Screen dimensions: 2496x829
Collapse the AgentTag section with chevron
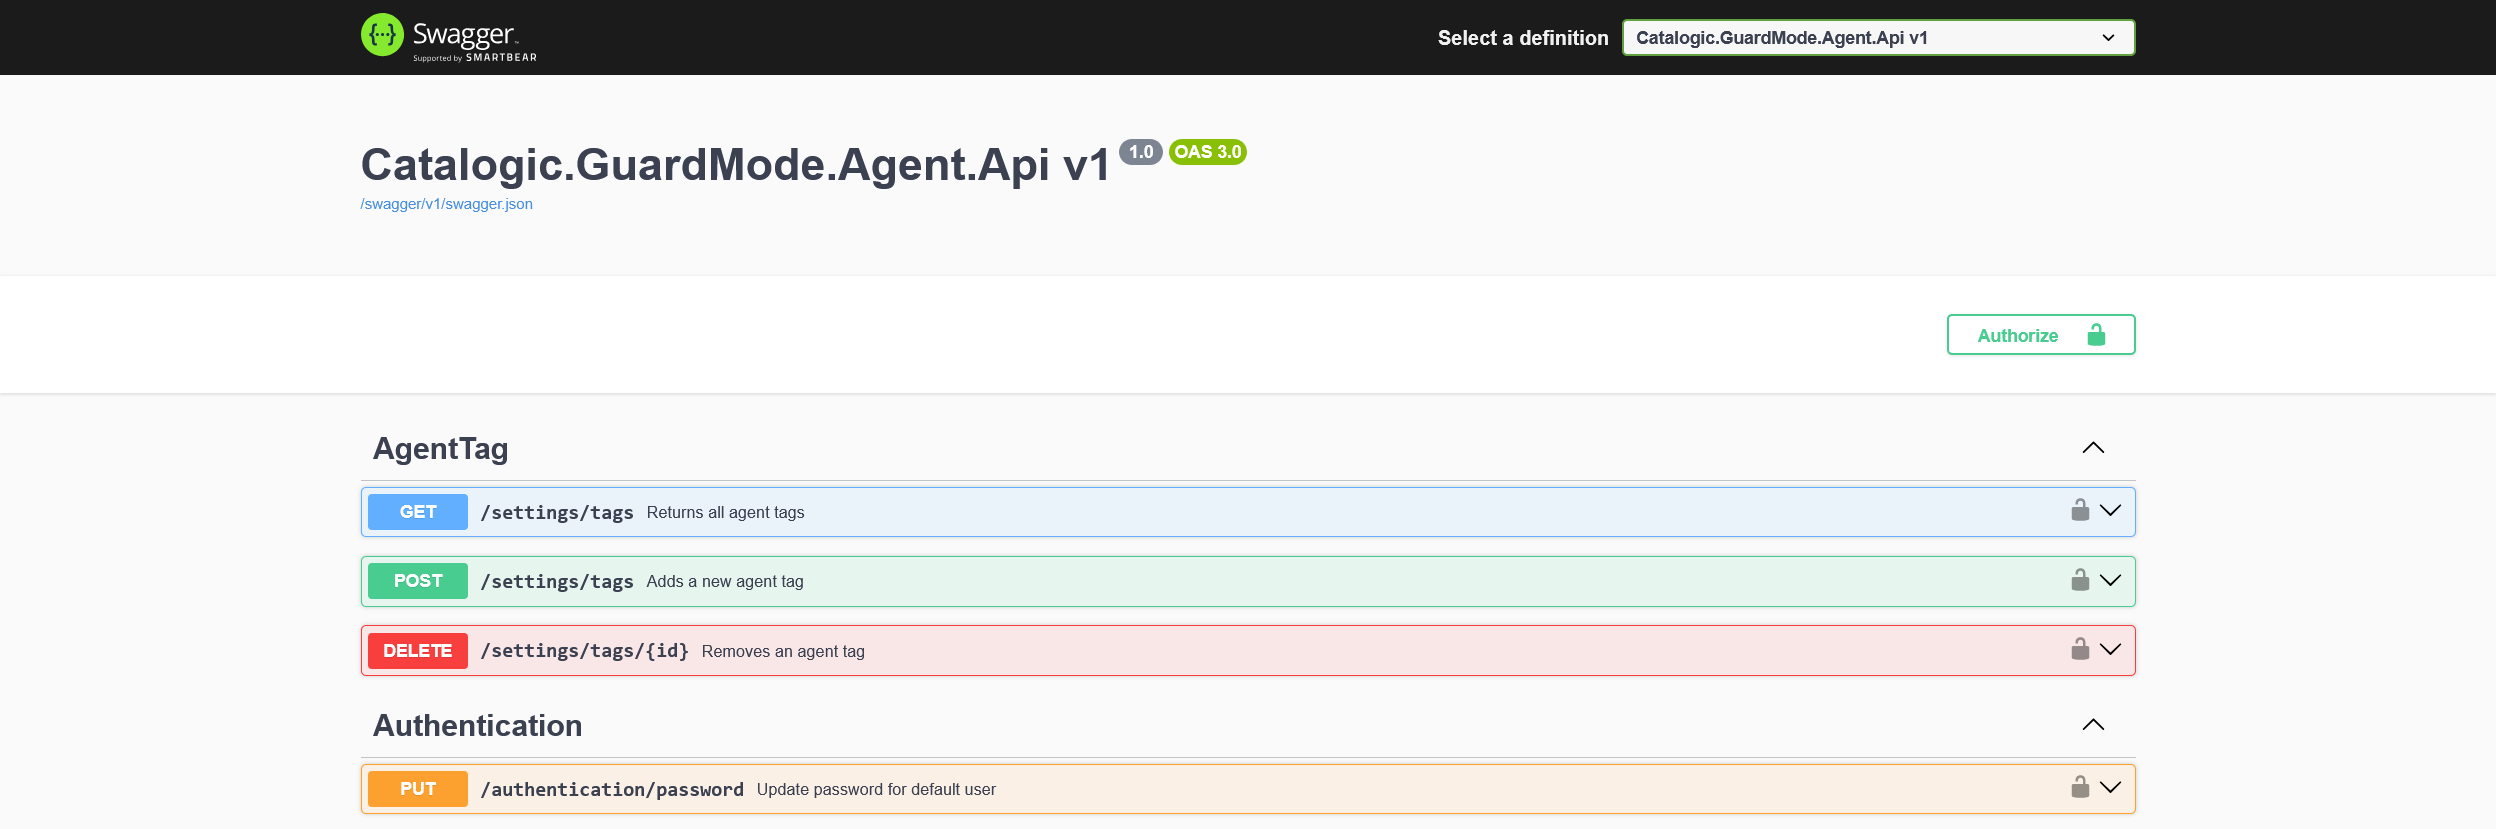tap(2093, 448)
